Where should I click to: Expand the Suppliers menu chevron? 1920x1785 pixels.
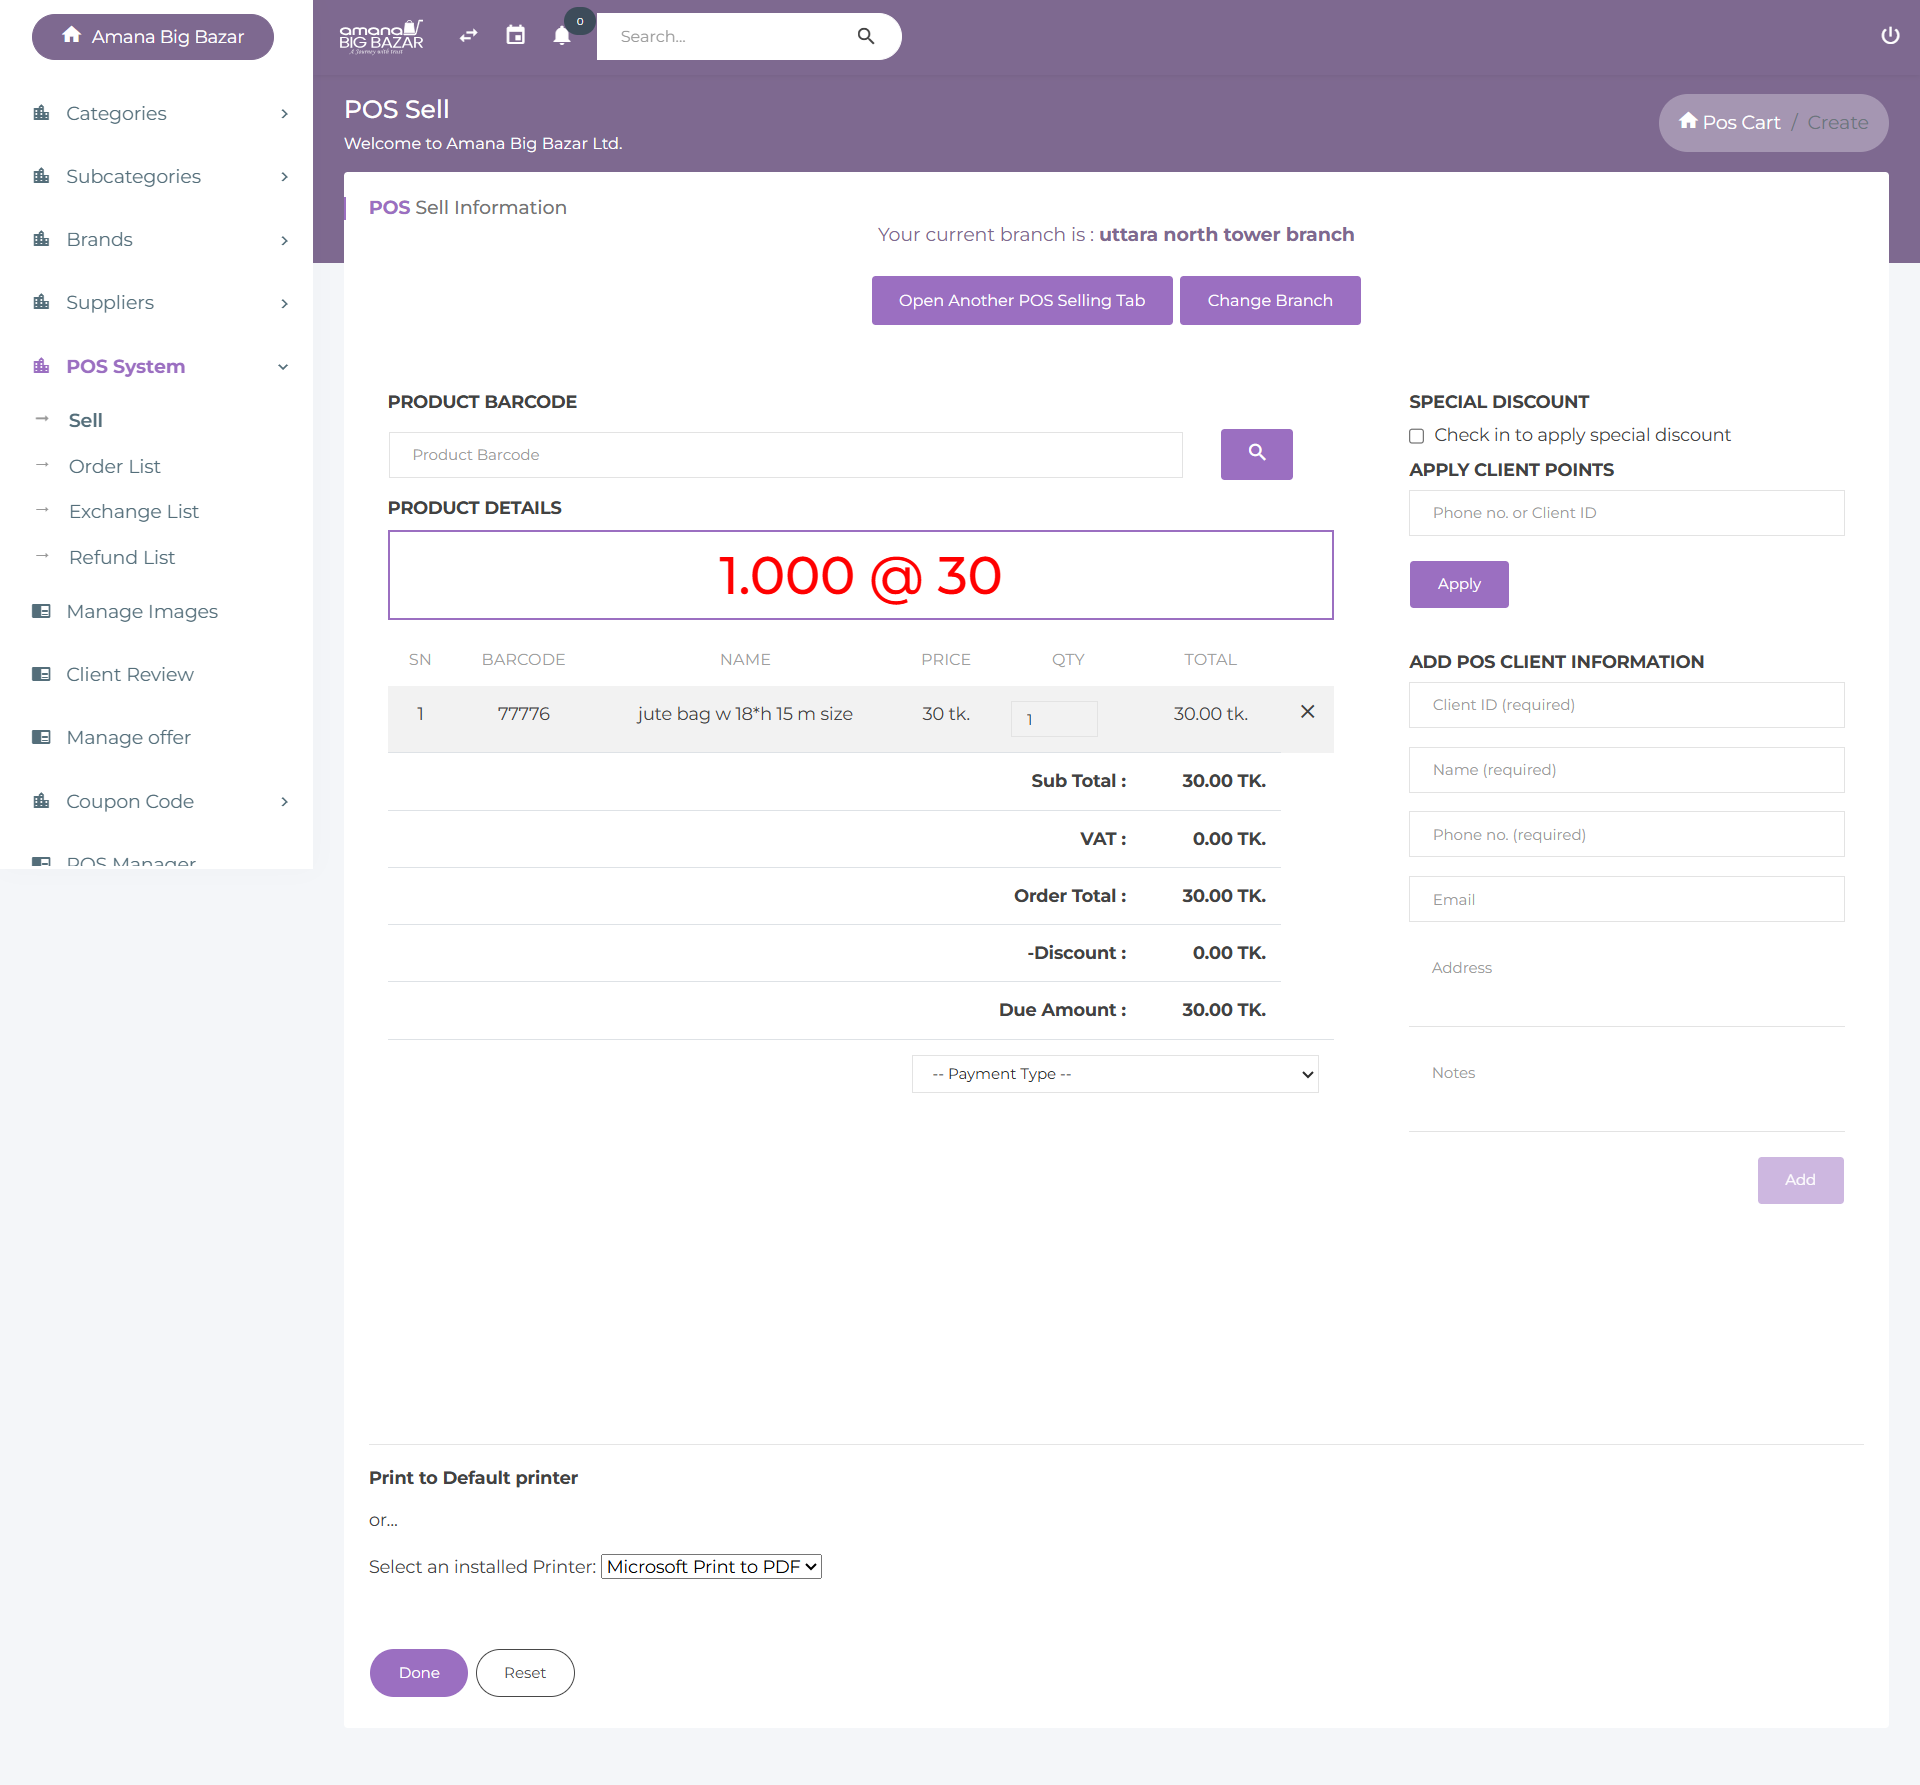(x=284, y=303)
